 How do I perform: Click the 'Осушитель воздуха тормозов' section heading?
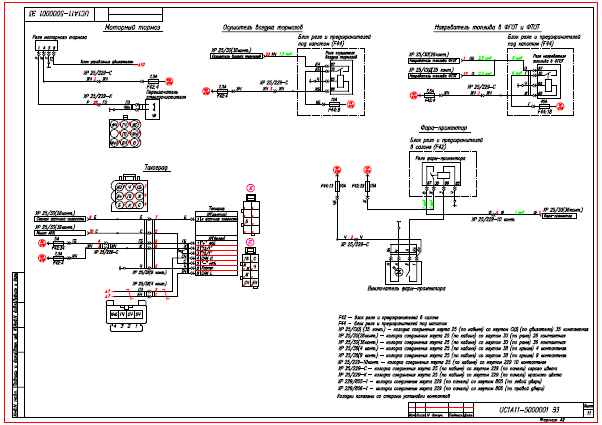coord(263,28)
